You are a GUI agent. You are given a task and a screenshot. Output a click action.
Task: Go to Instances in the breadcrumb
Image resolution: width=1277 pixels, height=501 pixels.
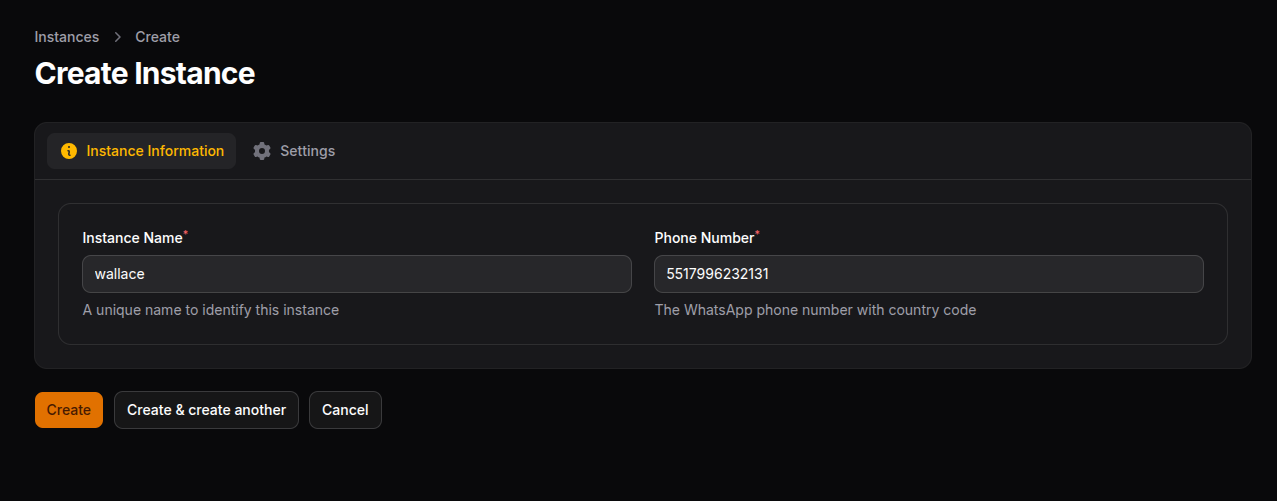(67, 37)
